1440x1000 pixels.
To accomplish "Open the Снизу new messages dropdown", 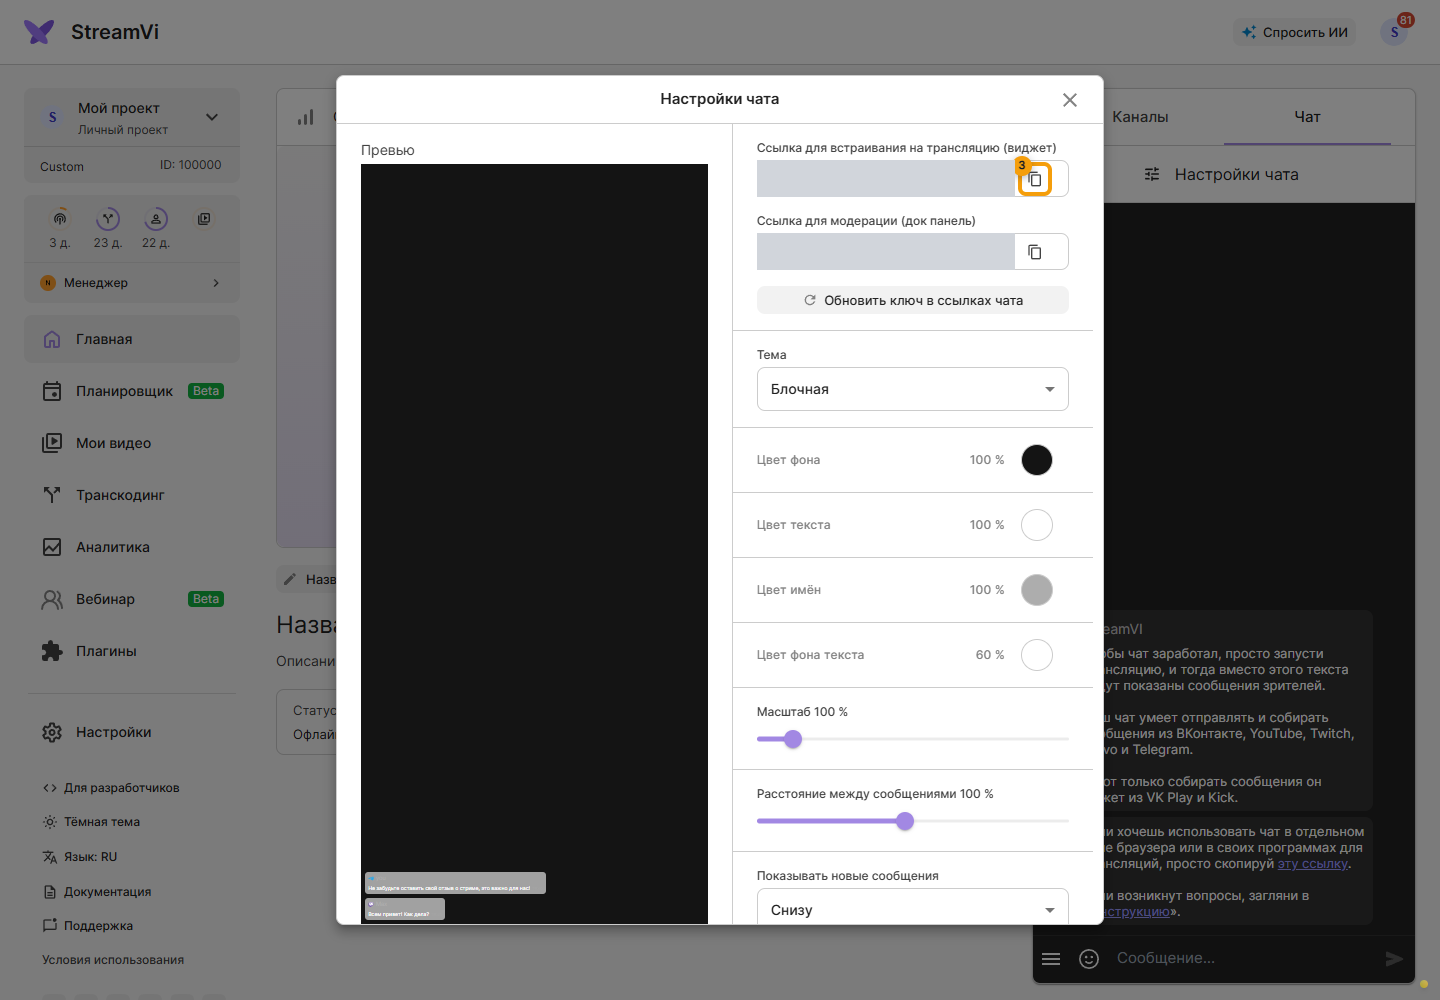I will (x=913, y=909).
